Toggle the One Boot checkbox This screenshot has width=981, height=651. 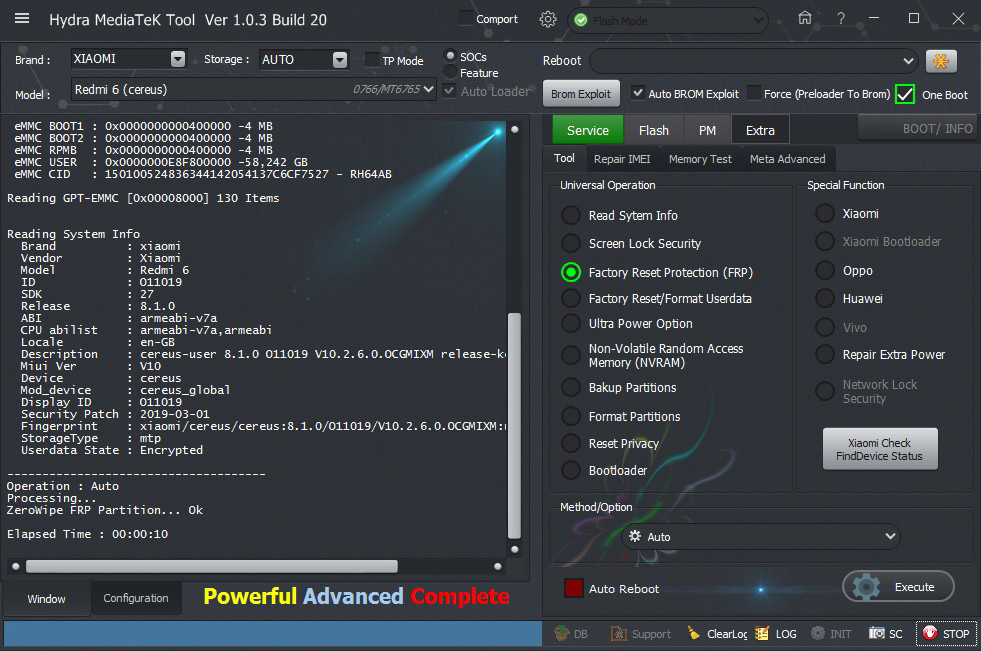(905, 94)
